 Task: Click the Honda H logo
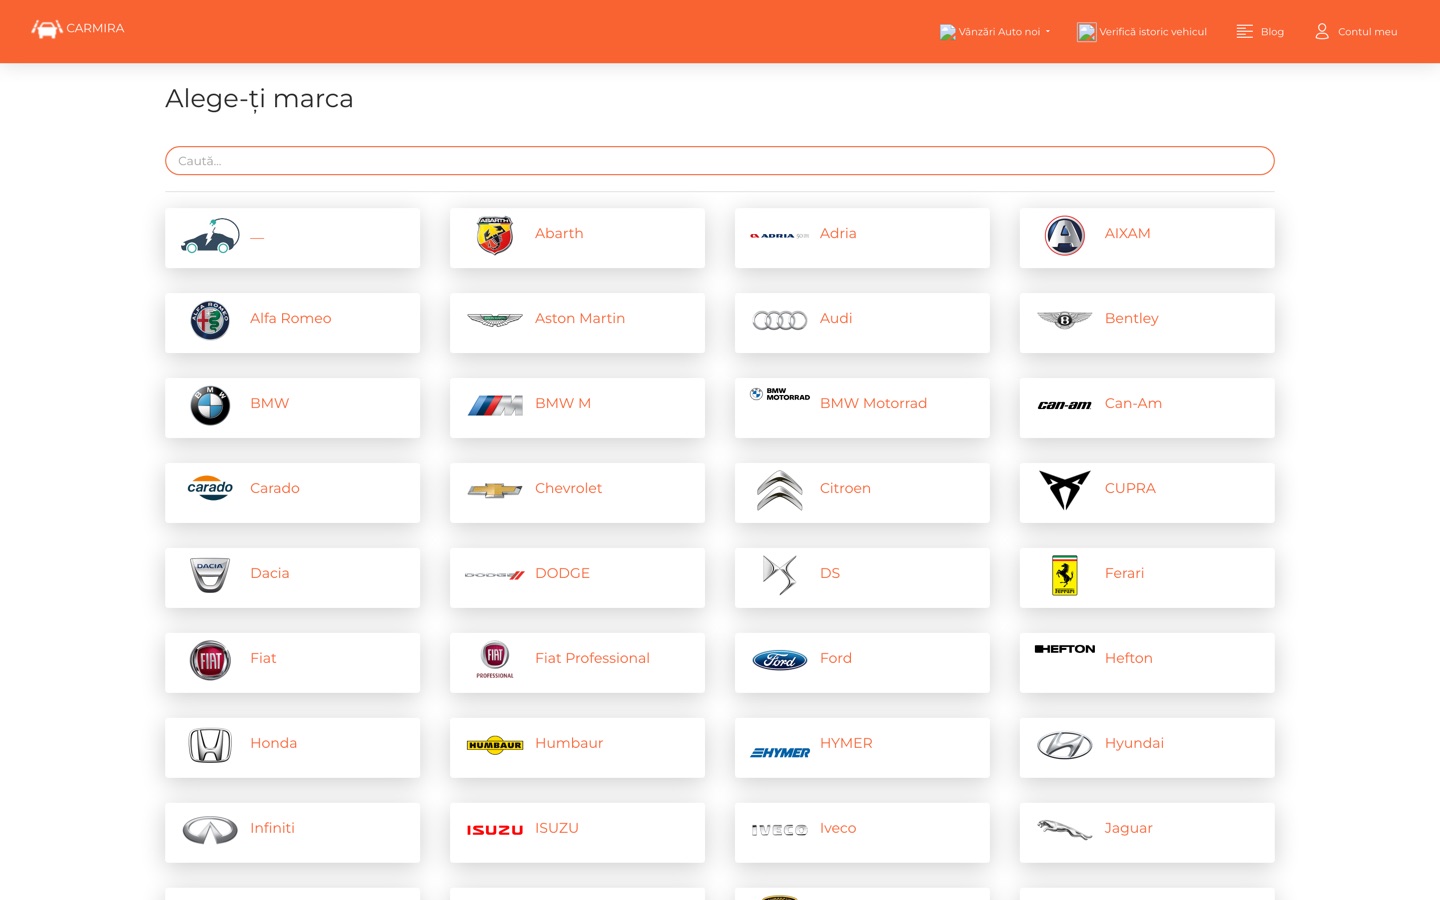(x=210, y=746)
